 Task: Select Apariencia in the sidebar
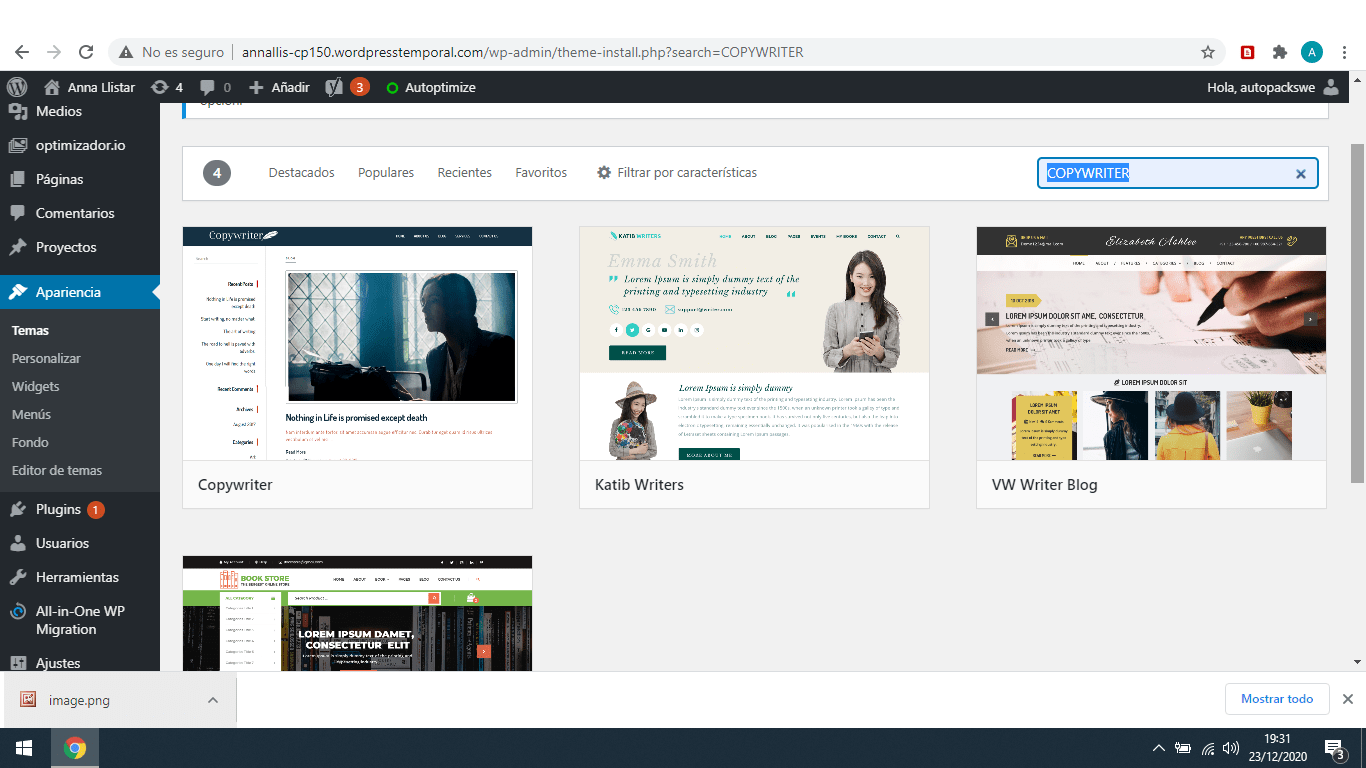click(80, 292)
